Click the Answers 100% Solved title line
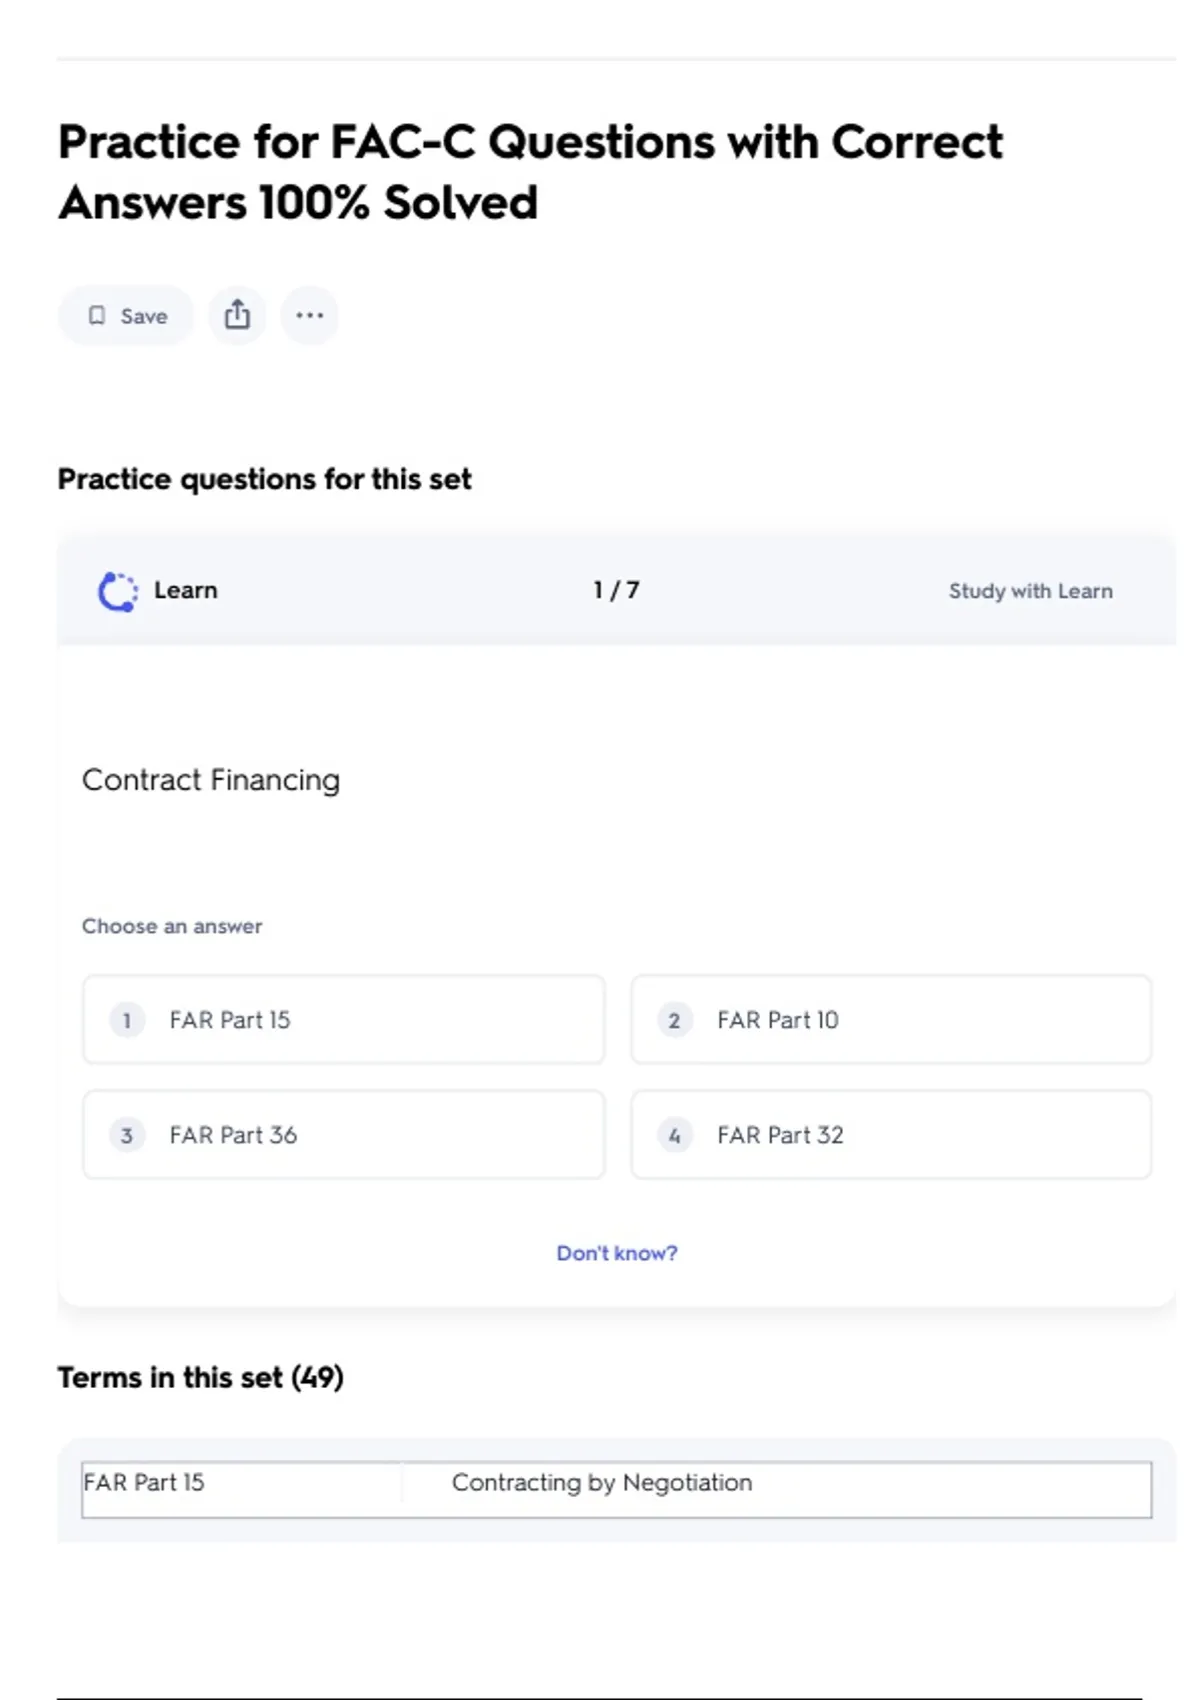This screenshot has width=1200, height=1700. (x=298, y=203)
